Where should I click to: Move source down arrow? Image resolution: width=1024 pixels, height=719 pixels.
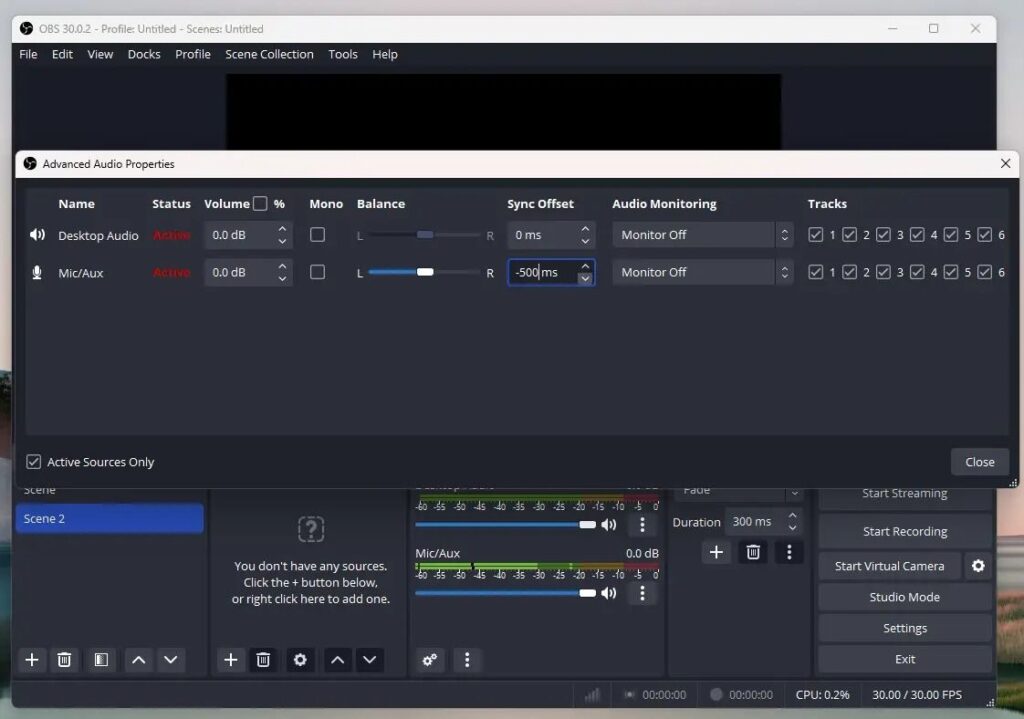370,660
